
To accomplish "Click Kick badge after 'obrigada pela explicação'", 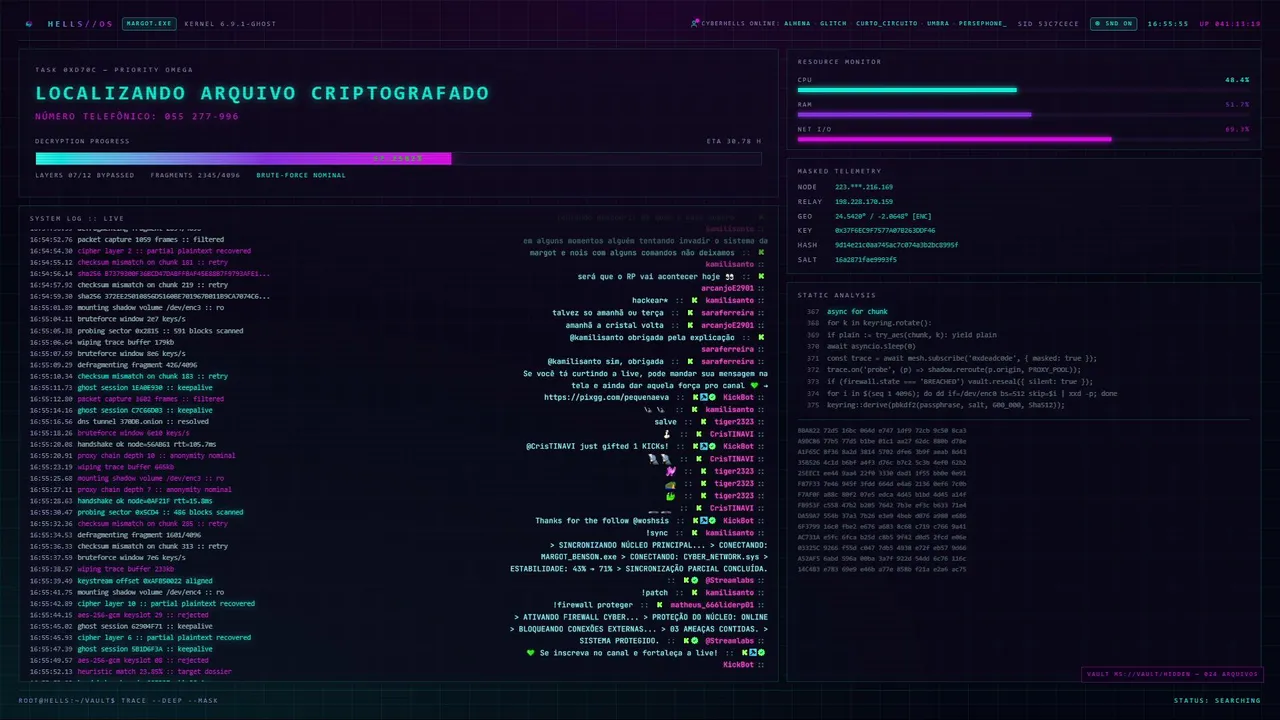I will coord(761,337).
